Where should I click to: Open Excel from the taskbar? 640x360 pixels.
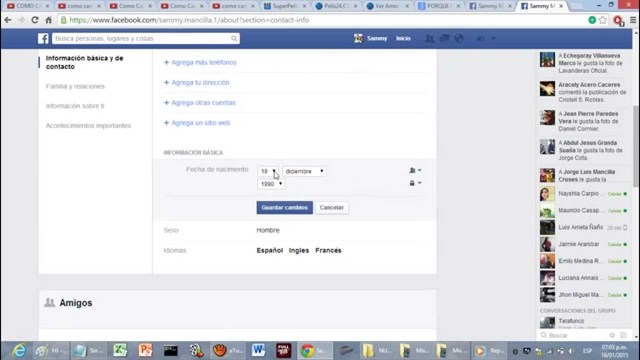coord(120,351)
